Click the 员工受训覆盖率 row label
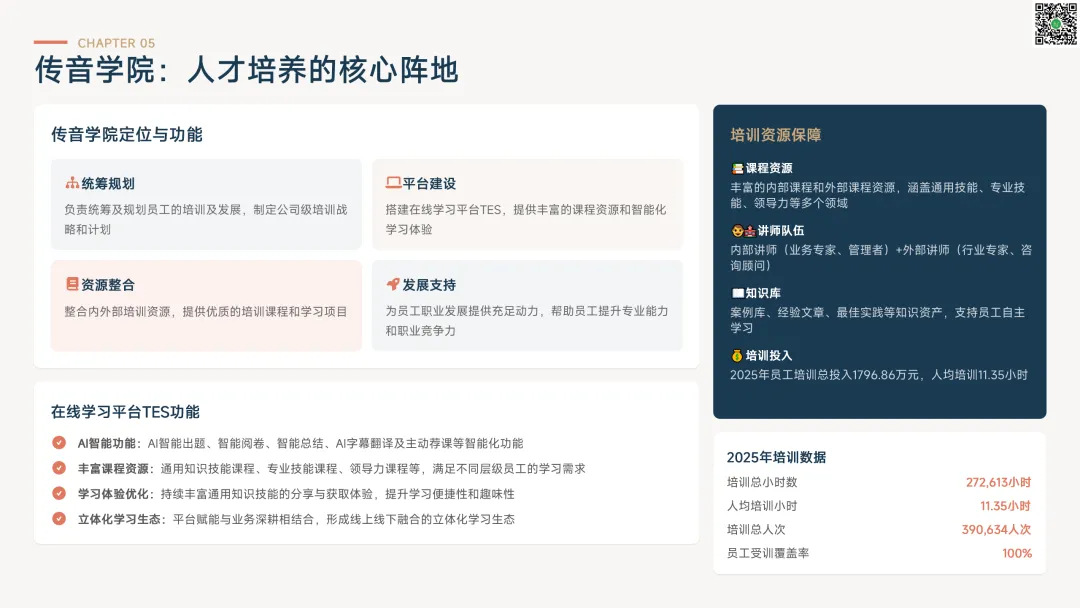The image size is (1080, 608). [768, 553]
